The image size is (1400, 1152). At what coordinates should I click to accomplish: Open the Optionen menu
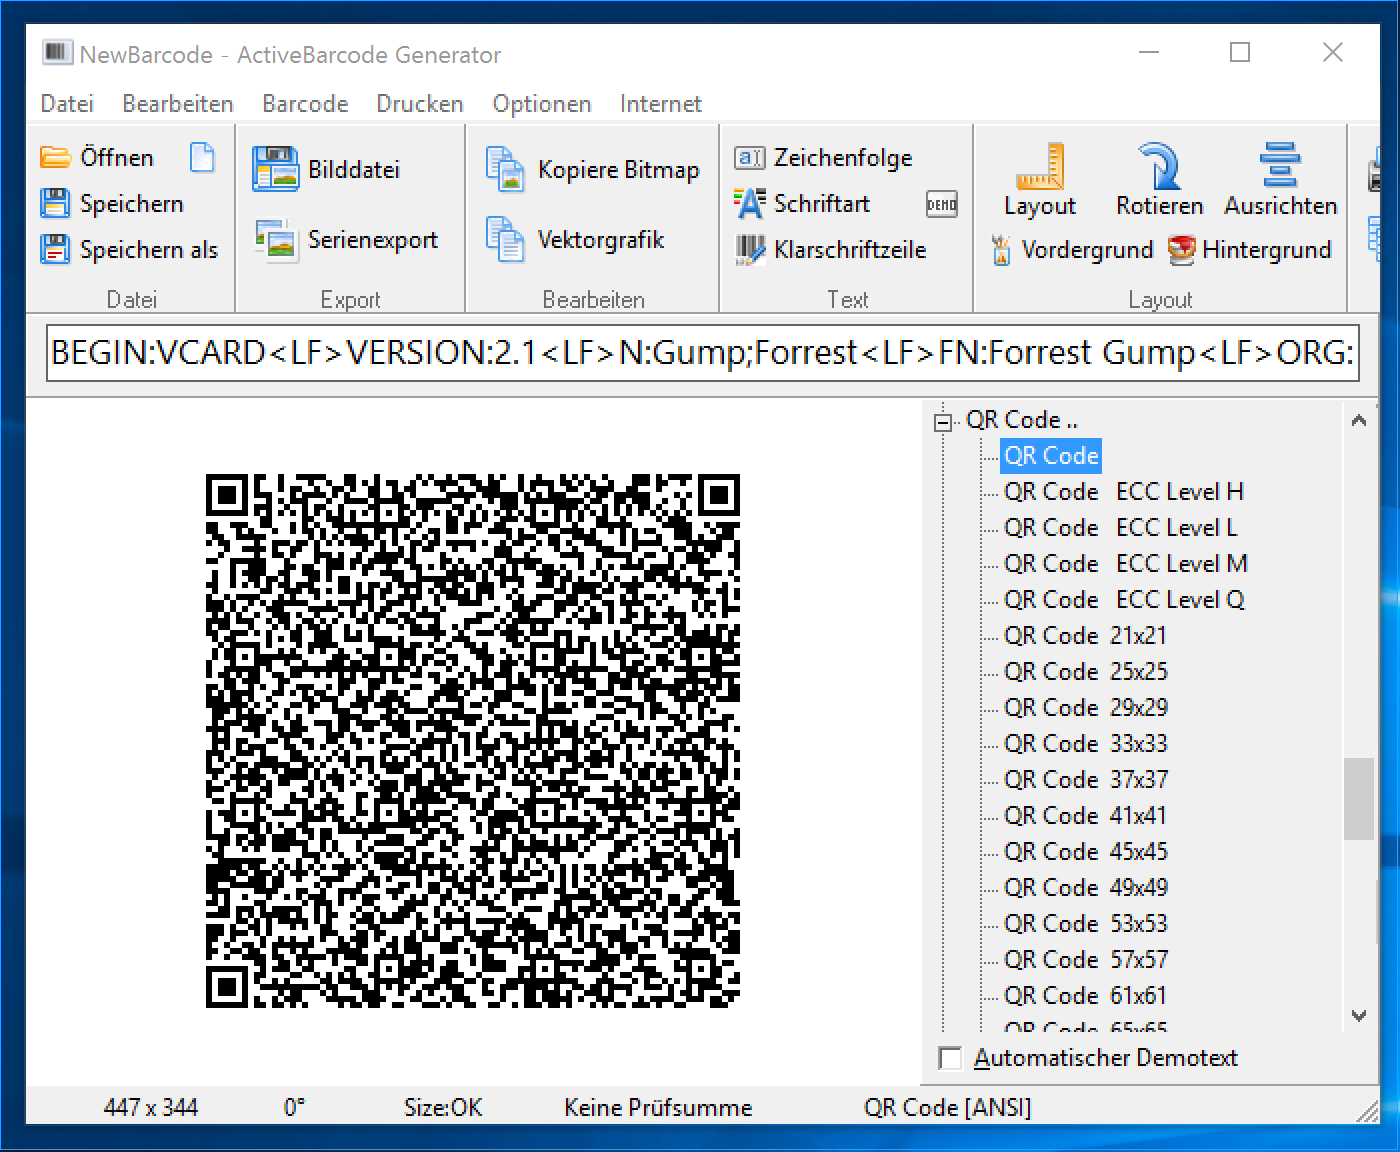(541, 103)
